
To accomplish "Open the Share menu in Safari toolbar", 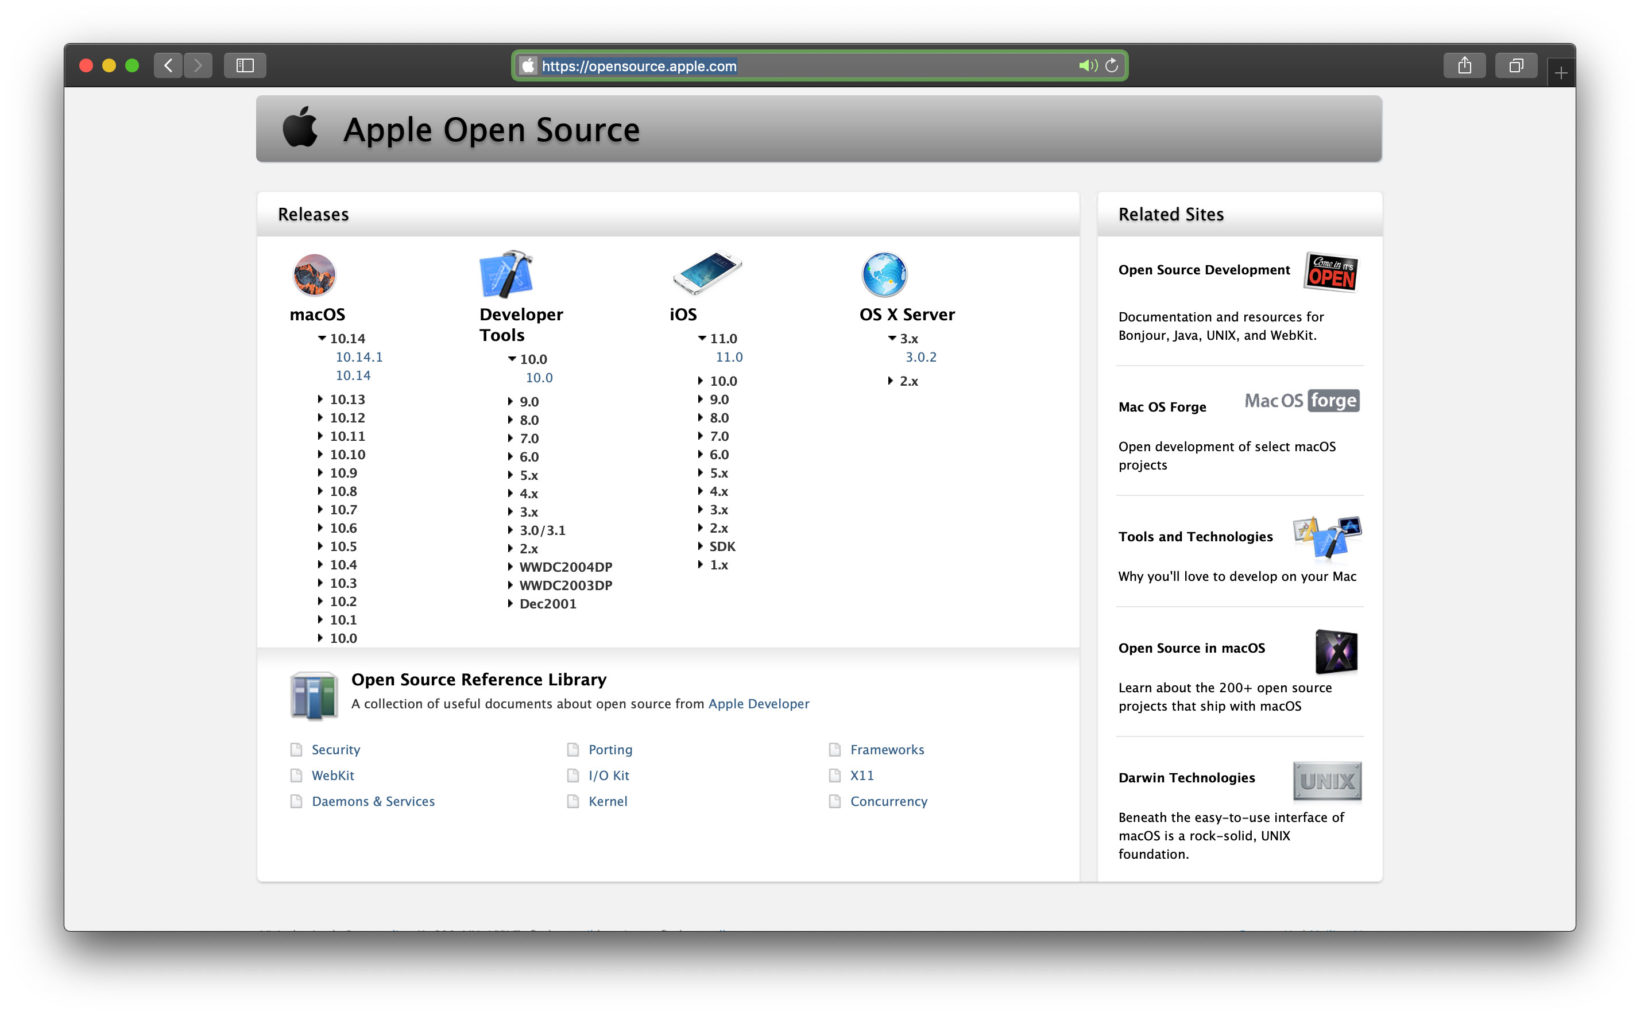I will [1465, 66].
